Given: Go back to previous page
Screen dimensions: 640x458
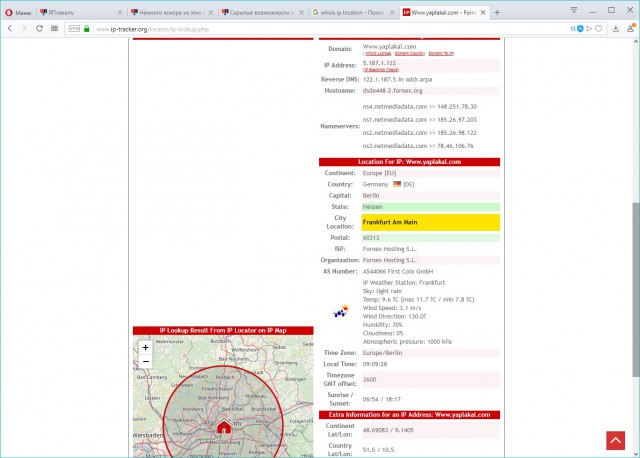Looking at the screenshot, I should point(10,29).
